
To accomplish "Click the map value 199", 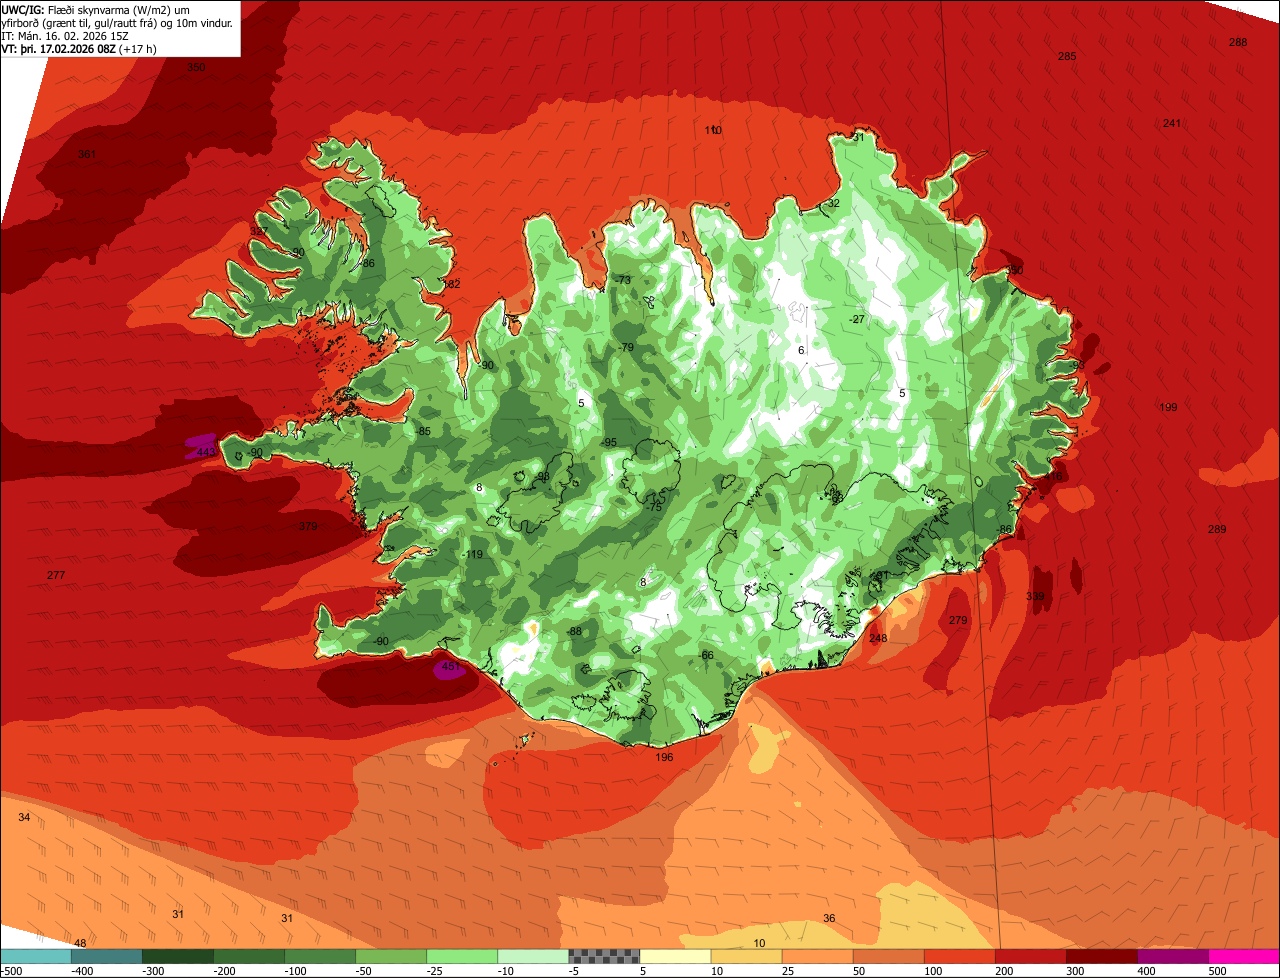I will pos(1168,407).
